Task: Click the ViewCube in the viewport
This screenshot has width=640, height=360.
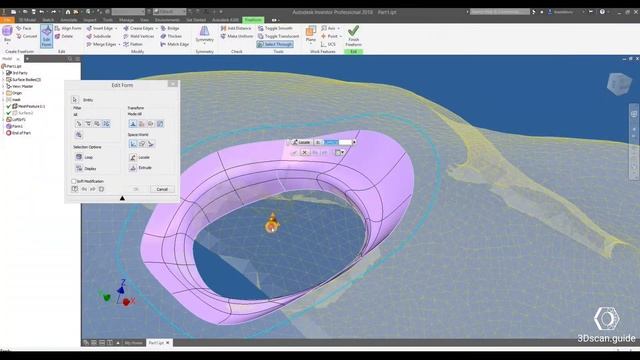Action: click(x=619, y=84)
